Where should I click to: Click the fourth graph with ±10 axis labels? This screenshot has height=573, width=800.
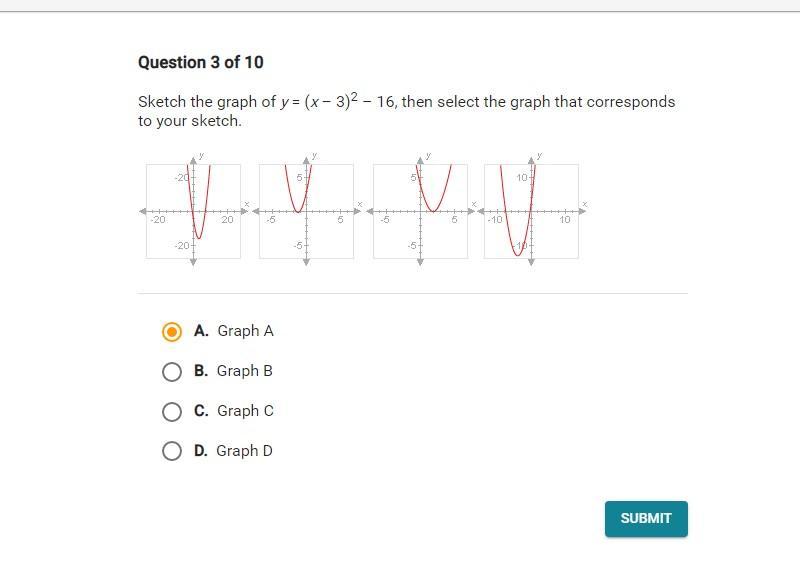pyautogui.click(x=531, y=211)
